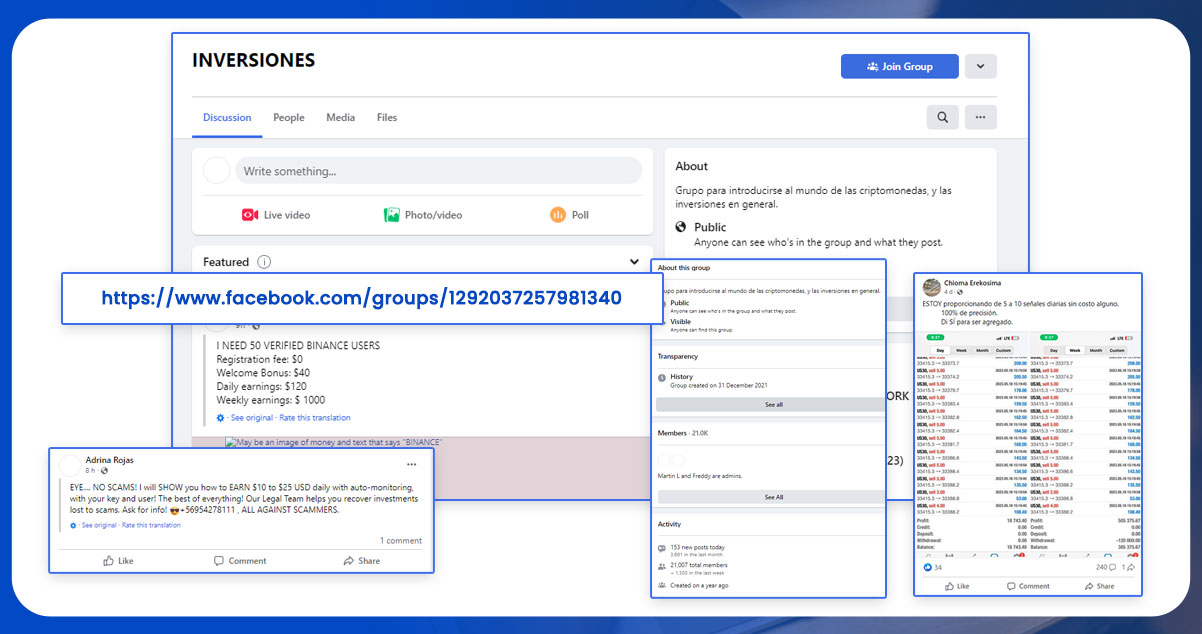This screenshot has width=1202, height=634.
Task: Open the Media tab
Action: [x=340, y=117]
